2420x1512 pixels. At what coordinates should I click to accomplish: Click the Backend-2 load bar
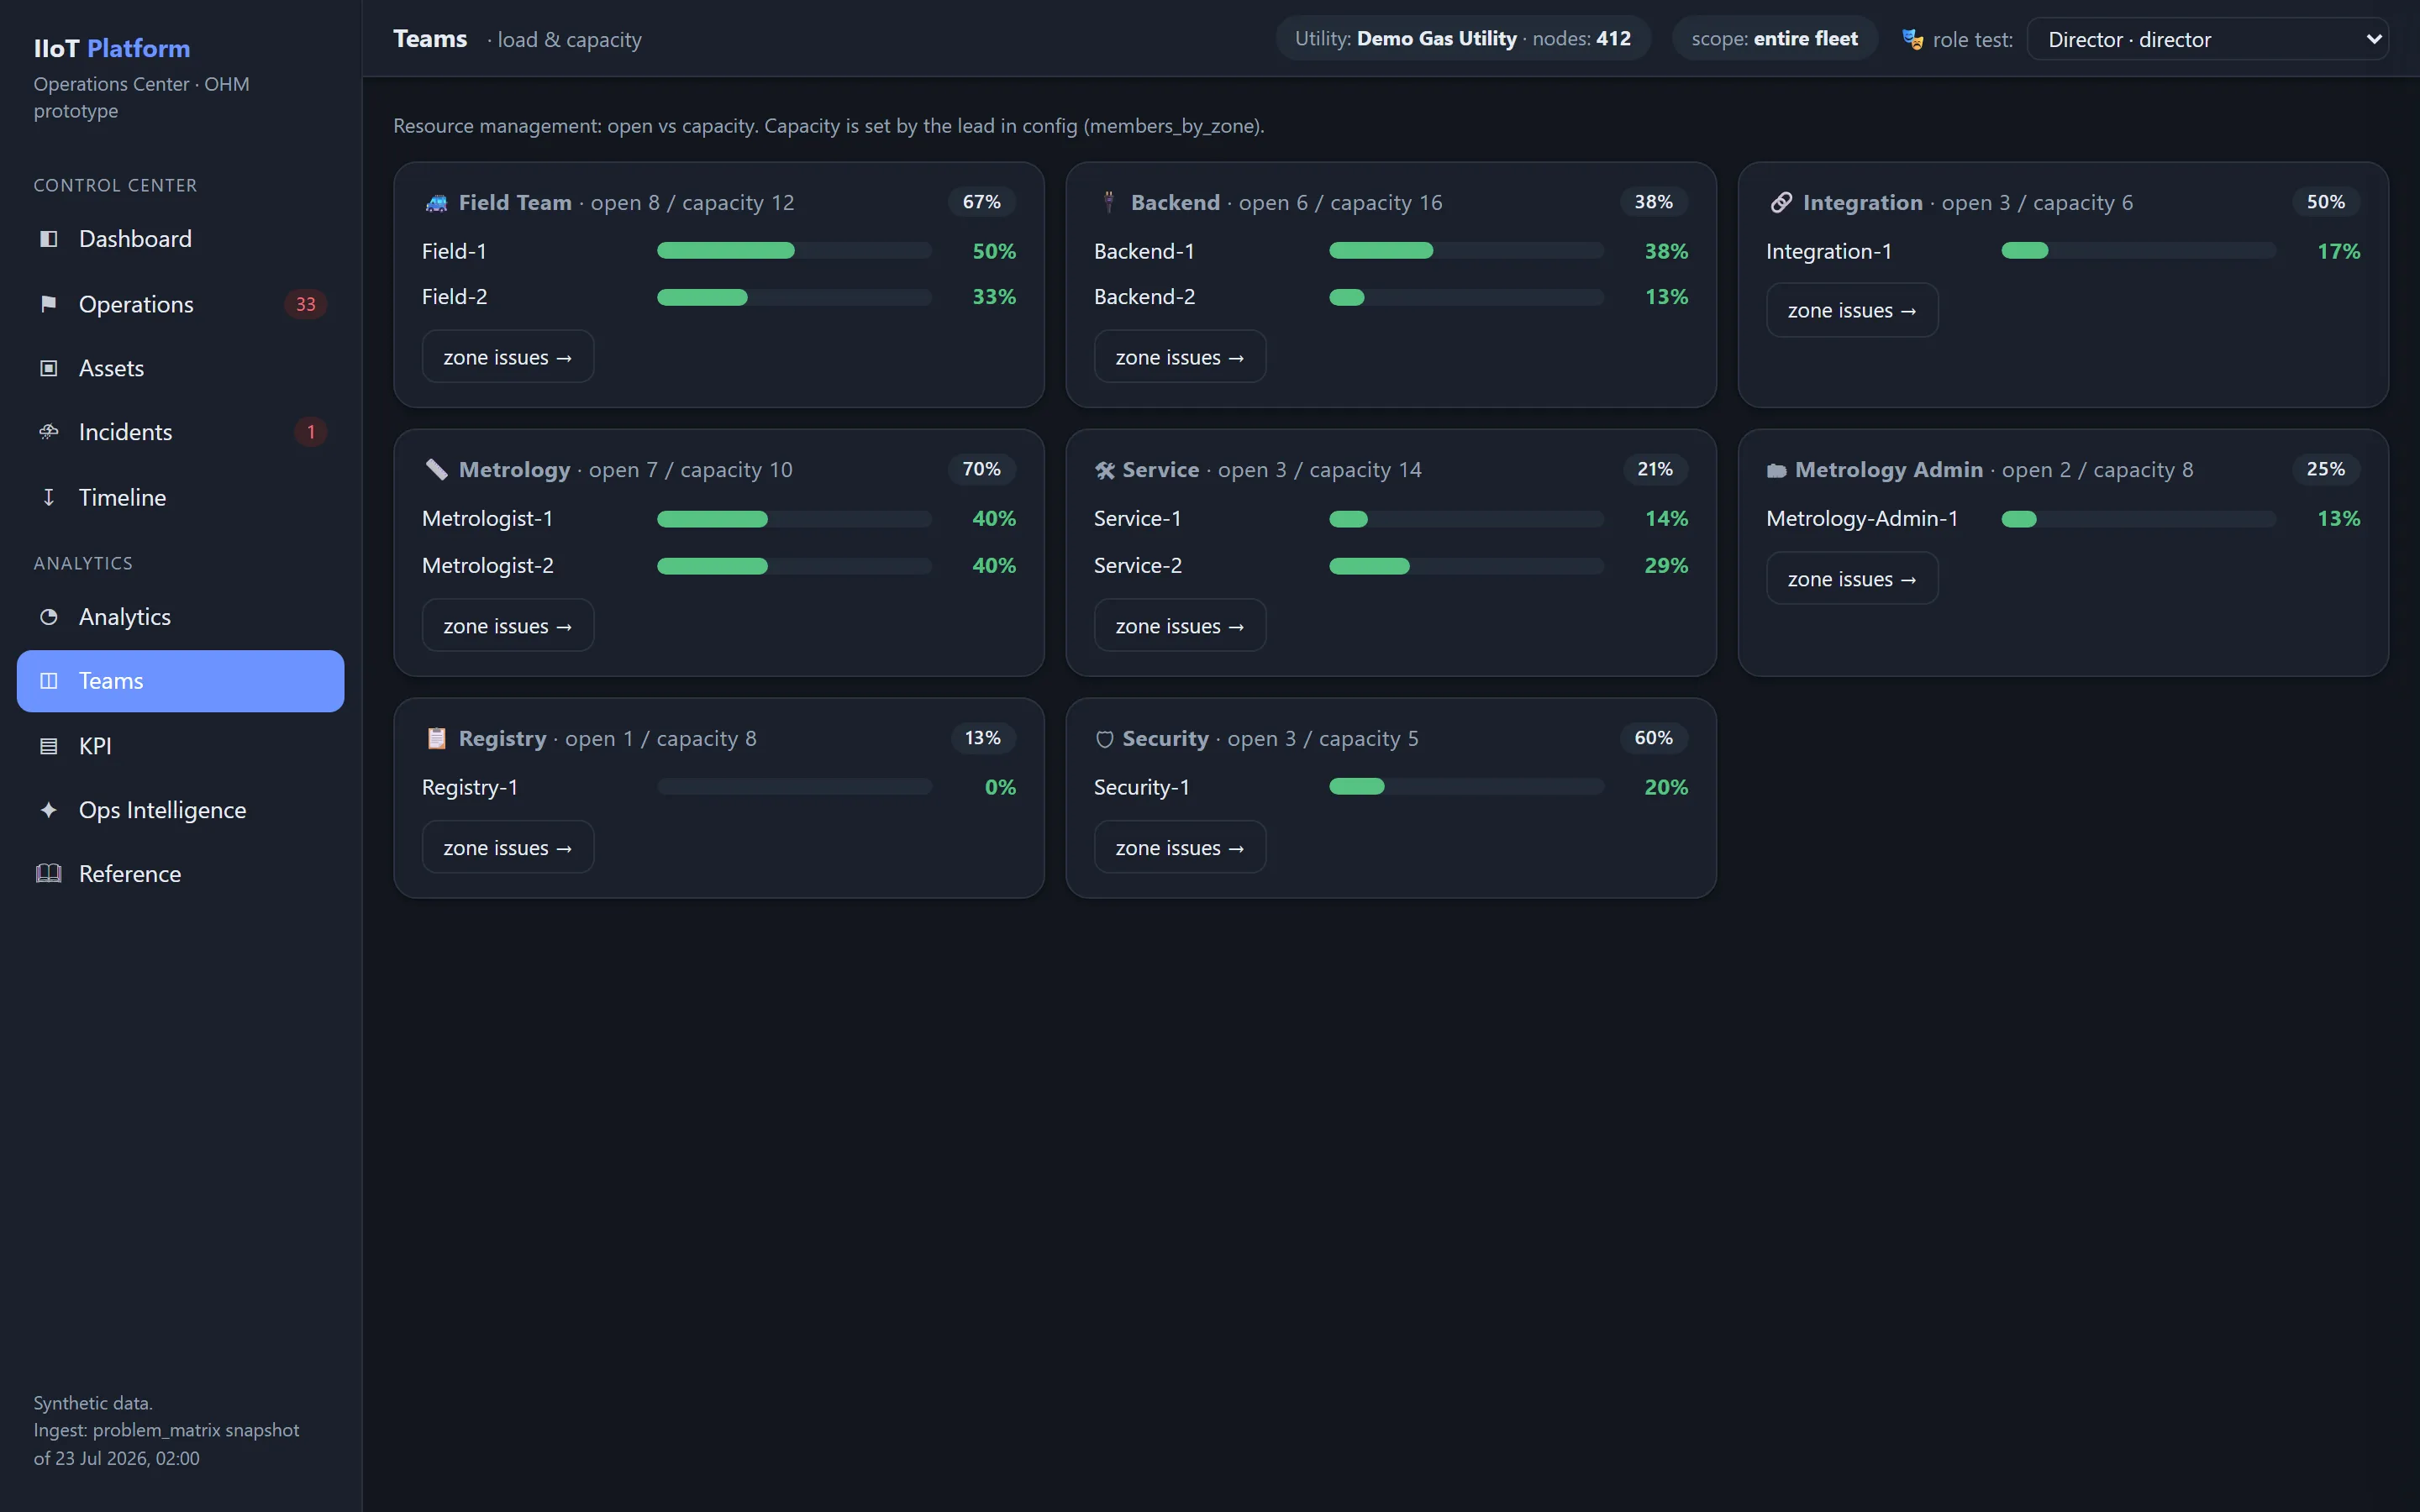click(1466, 297)
